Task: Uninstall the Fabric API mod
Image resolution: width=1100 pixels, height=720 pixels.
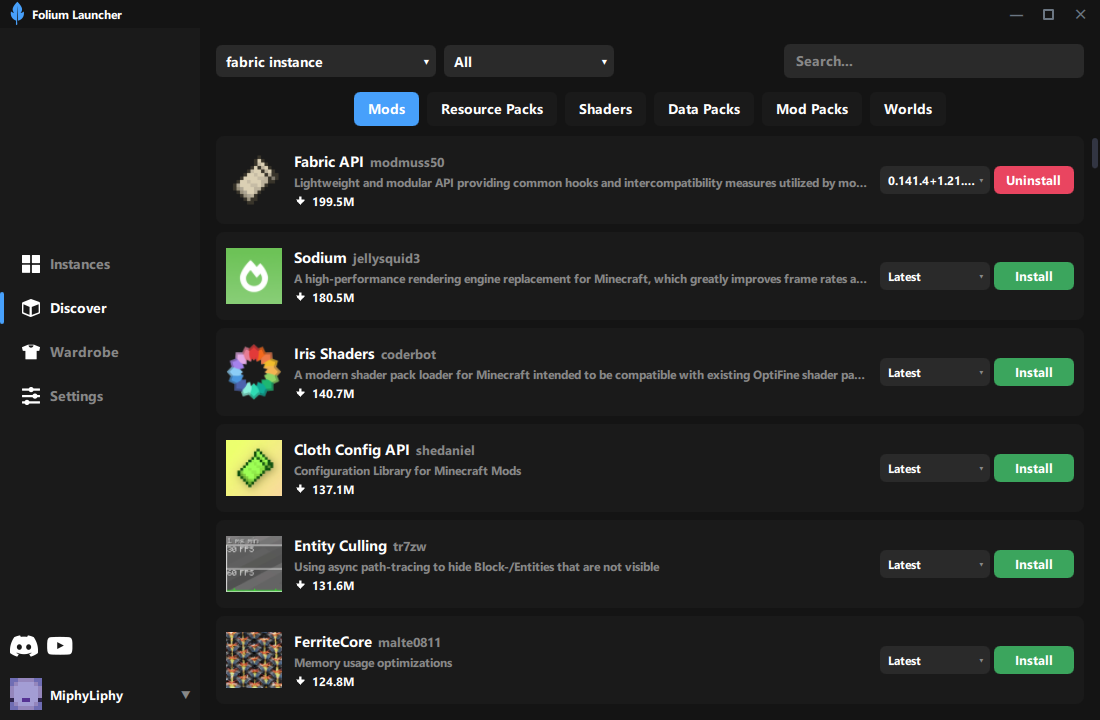Action: click(1033, 180)
